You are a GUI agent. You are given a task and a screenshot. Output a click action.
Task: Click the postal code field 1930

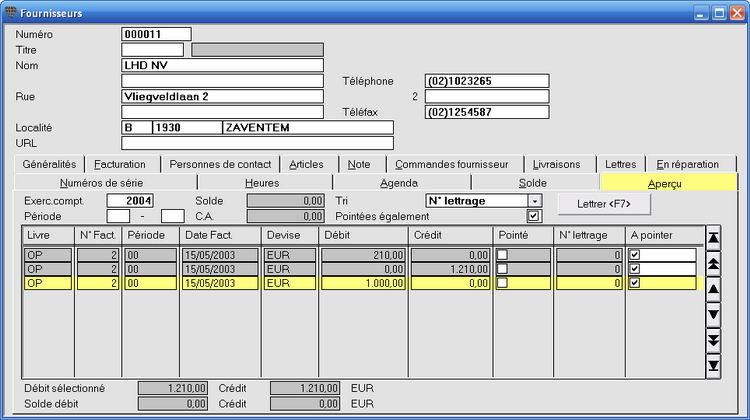pos(187,128)
